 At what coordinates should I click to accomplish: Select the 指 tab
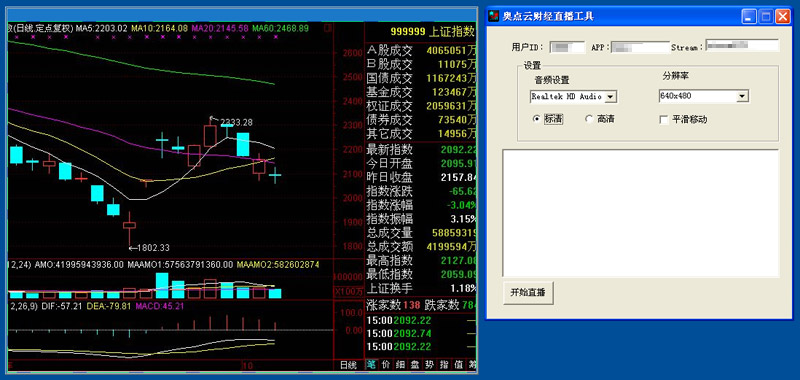444,365
